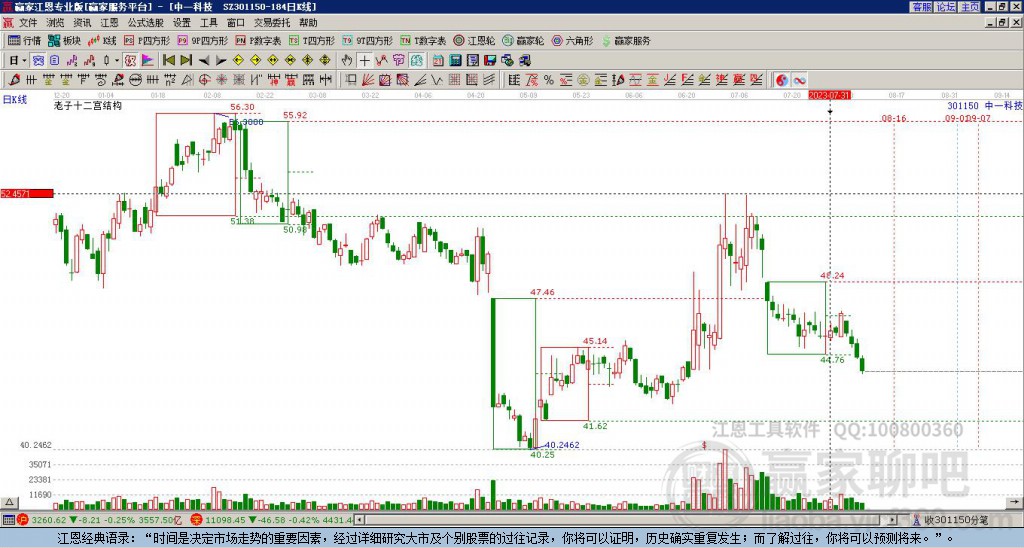Click the 301150 中一科技 stock label
1024x548 pixels.
pos(984,106)
